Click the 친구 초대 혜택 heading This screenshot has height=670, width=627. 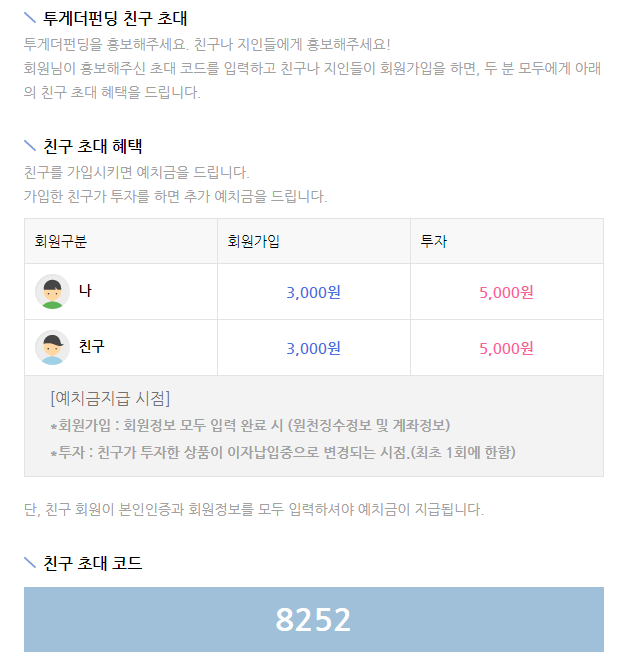pos(93,146)
